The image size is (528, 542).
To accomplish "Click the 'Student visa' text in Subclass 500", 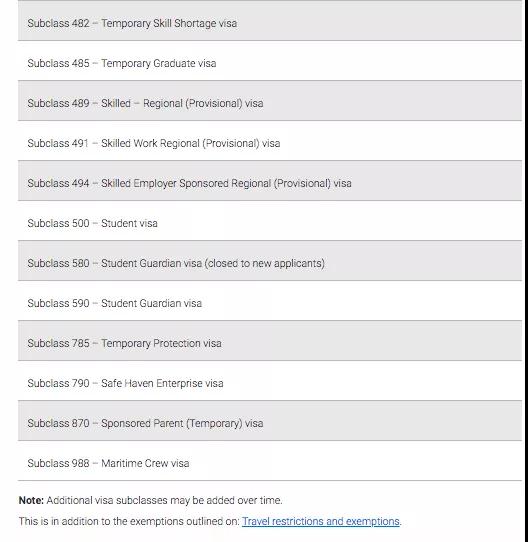I will (129, 223).
